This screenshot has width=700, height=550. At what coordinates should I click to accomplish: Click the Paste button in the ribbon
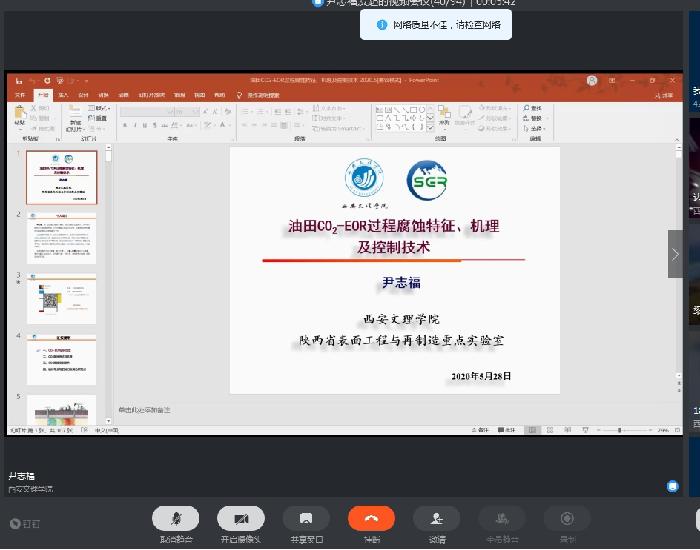coord(21,119)
